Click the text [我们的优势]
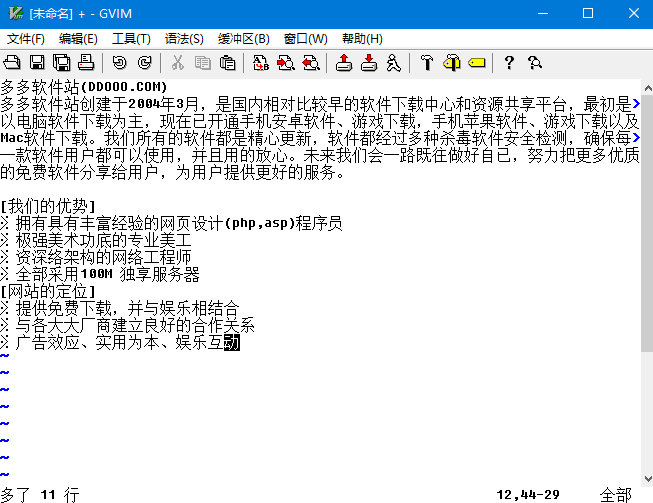Viewport: 653px width, 503px height. pos(48,206)
